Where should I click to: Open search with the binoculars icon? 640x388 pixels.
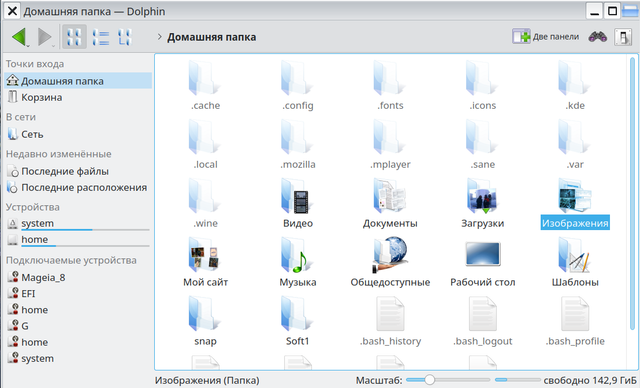(598, 37)
